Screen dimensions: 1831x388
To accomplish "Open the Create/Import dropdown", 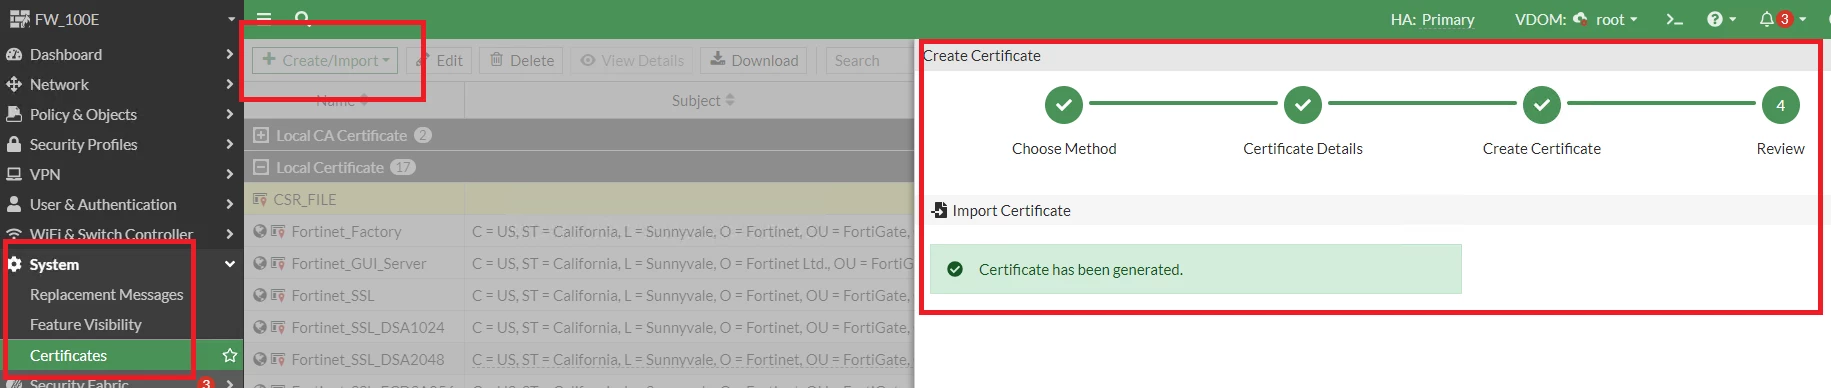I will coord(325,60).
